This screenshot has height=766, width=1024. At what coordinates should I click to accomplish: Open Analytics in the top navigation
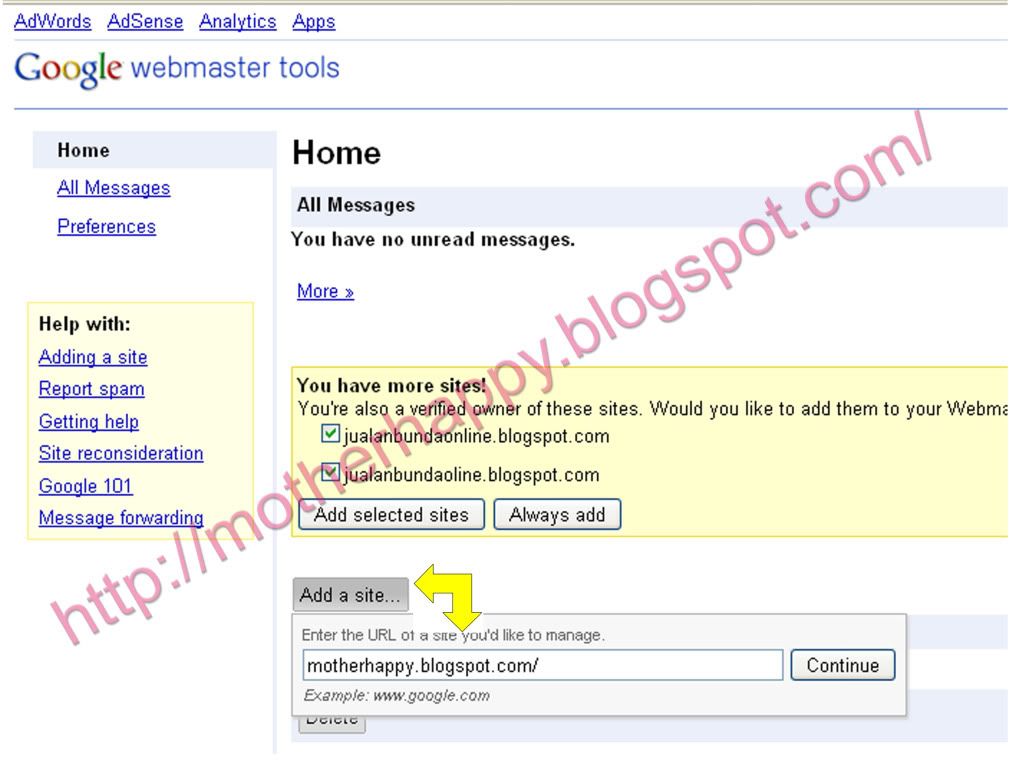[237, 21]
